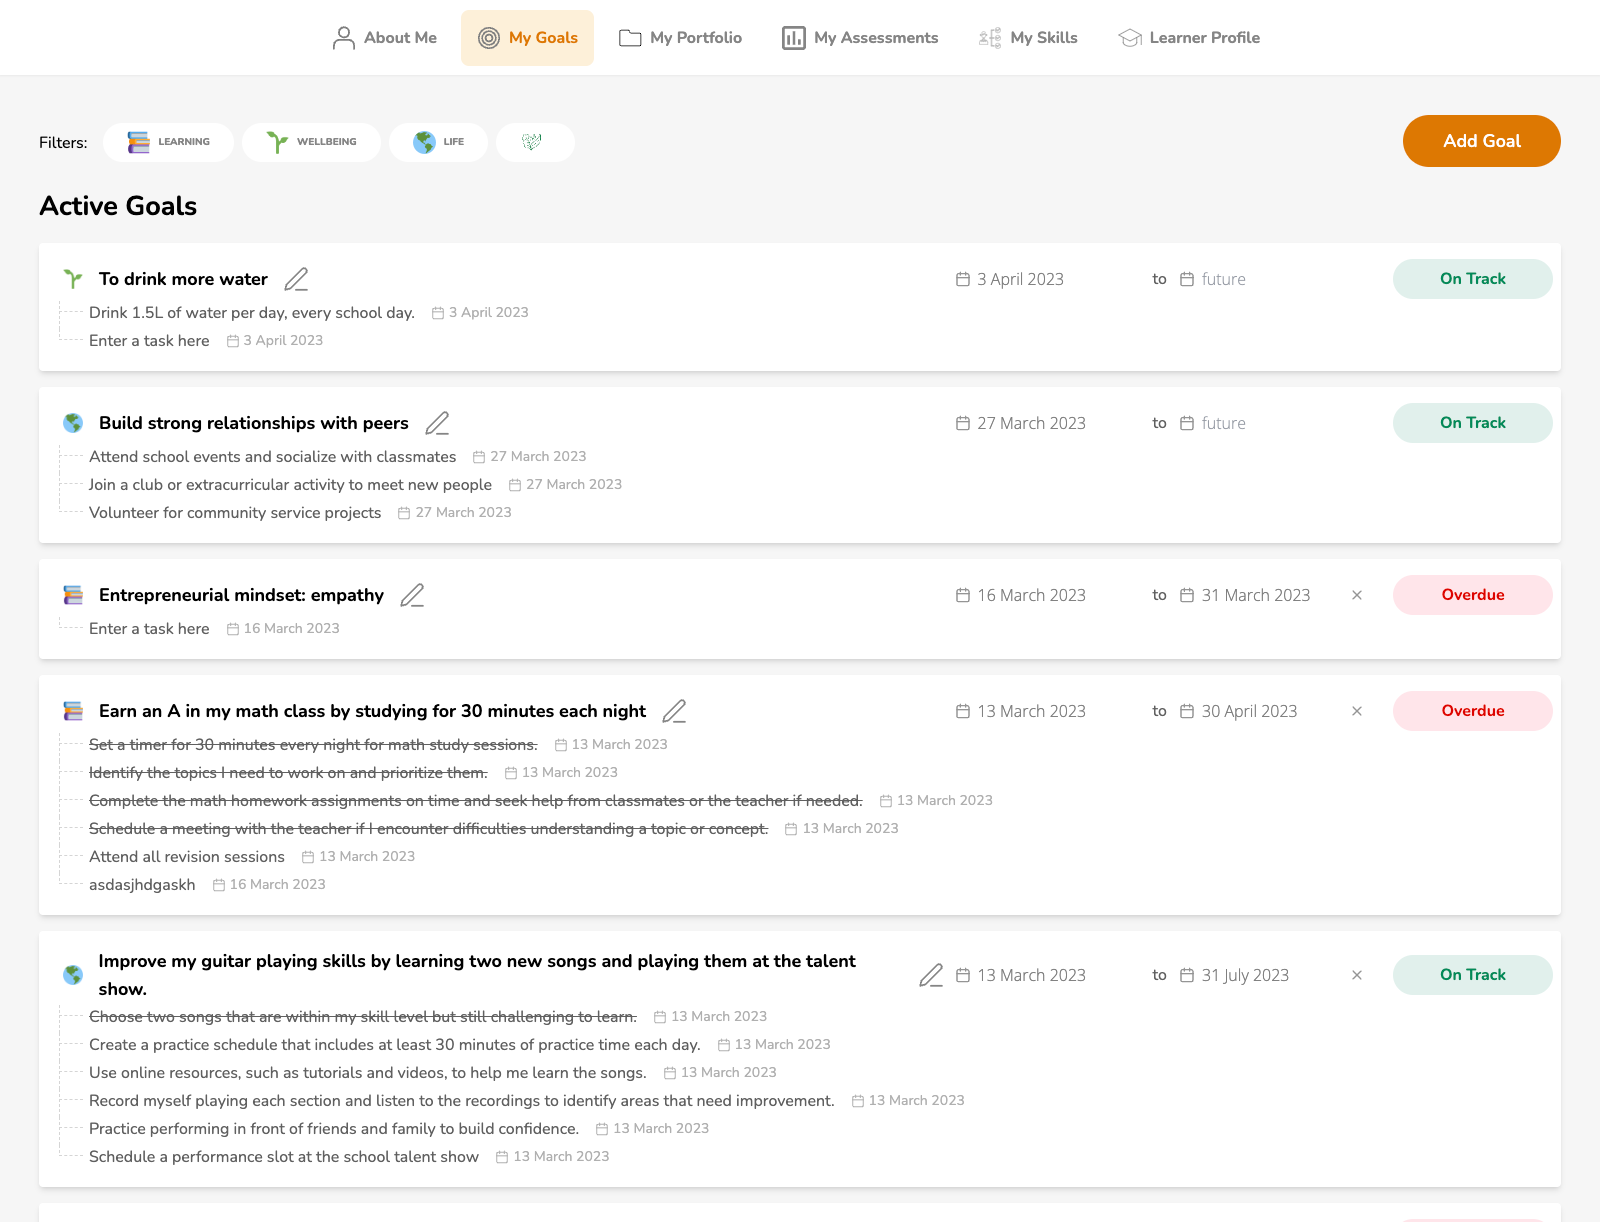Click 'Enter a task here' under Entrepreneurial mindset

pos(149,629)
